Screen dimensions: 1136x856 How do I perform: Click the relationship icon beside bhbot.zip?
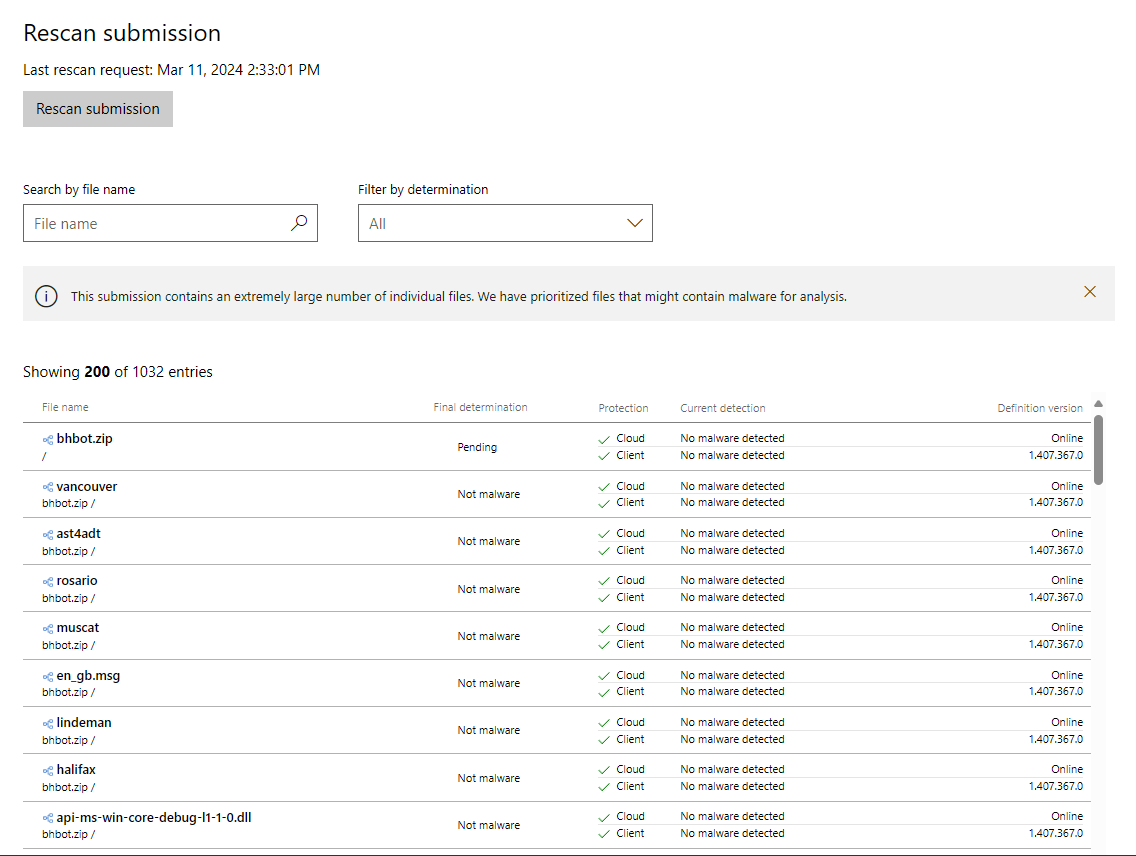(47, 437)
